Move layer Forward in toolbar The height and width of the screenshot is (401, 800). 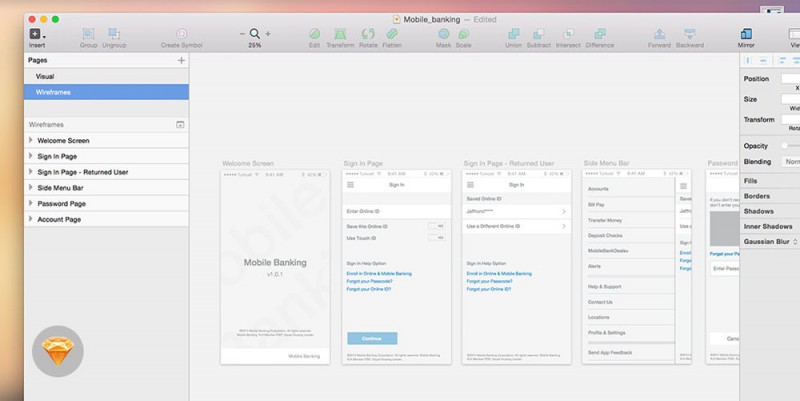click(660, 35)
